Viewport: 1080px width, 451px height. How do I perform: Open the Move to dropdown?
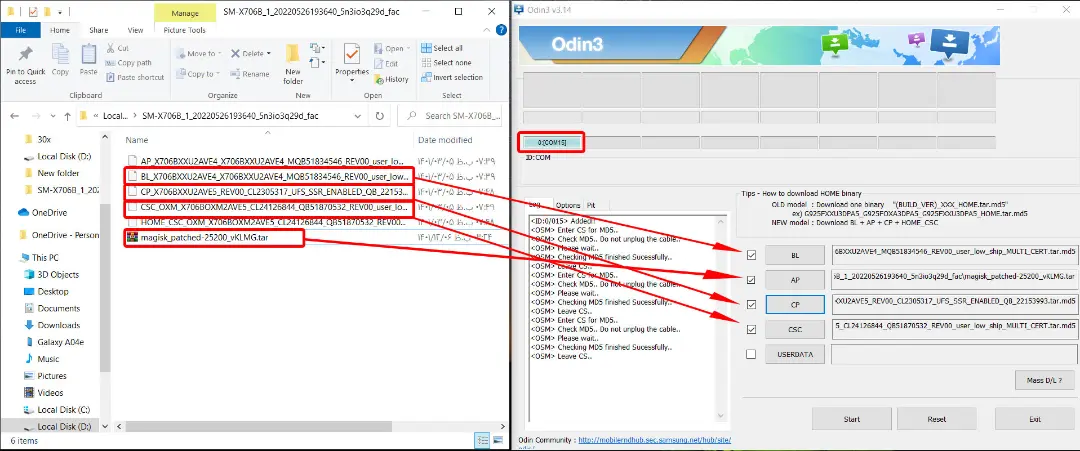pyautogui.click(x=197, y=53)
